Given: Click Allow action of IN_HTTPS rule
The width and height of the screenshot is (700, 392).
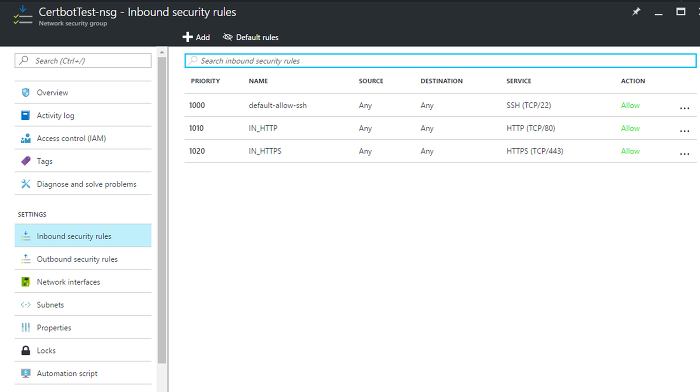Looking at the screenshot, I should pyautogui.click(x=630, y=151).
